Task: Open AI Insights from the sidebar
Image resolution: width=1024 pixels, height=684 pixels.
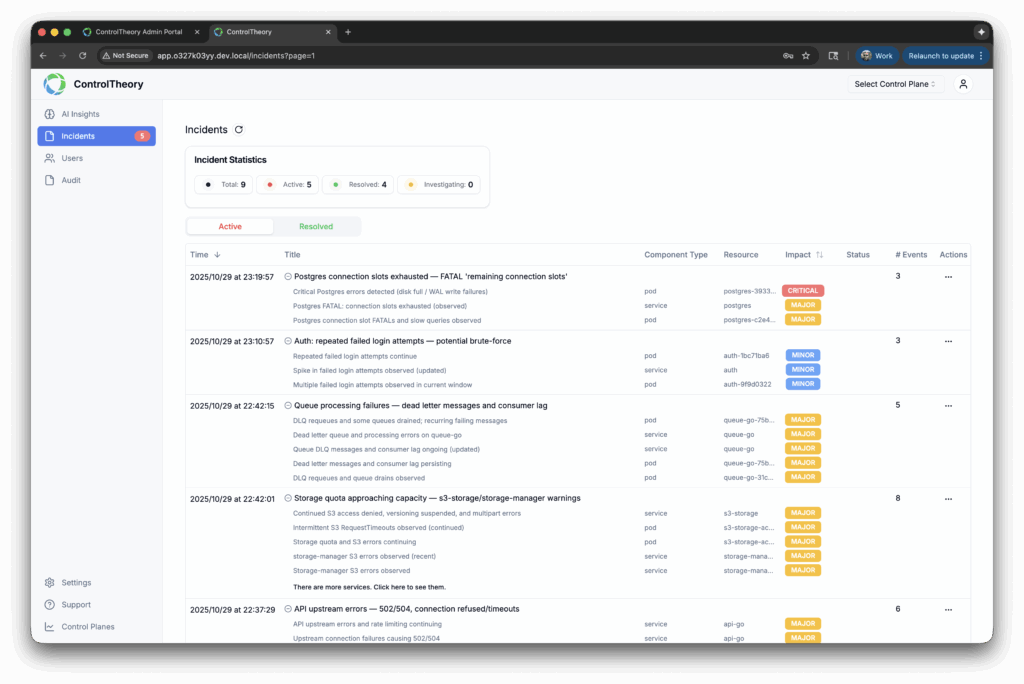Action: point(80,114)
